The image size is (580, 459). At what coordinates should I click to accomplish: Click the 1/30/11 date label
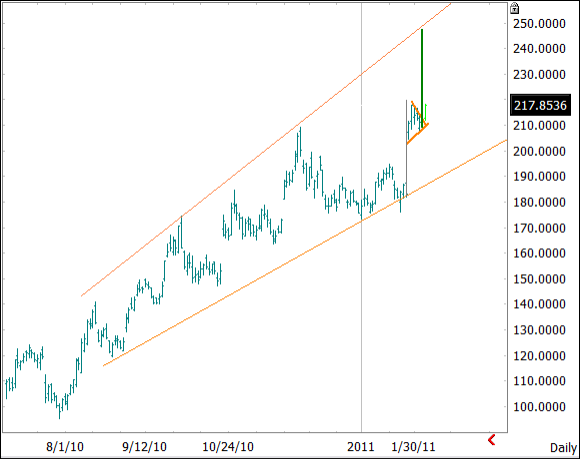coord(413,447)
